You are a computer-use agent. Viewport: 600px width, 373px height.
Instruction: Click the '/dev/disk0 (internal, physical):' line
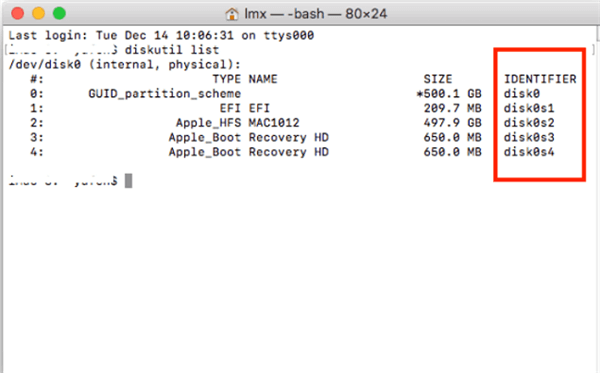point(125,65)
